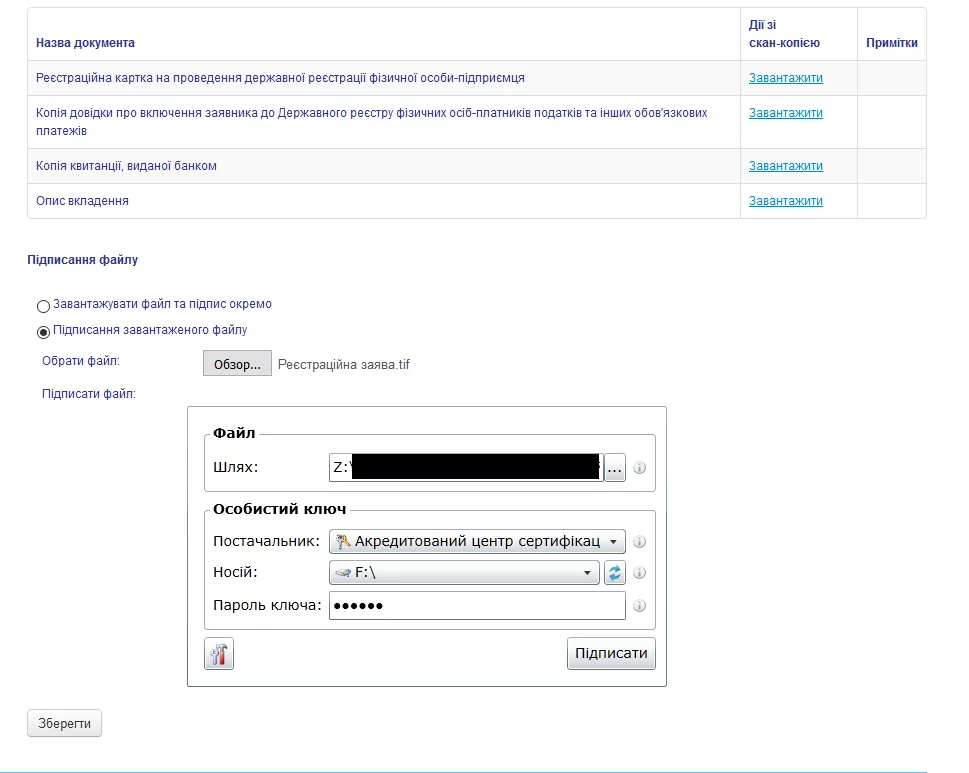Screen dimensions: 969x773
Task: Click the info icon beside Постачальник dropdown
Action: tap(640, 542)
